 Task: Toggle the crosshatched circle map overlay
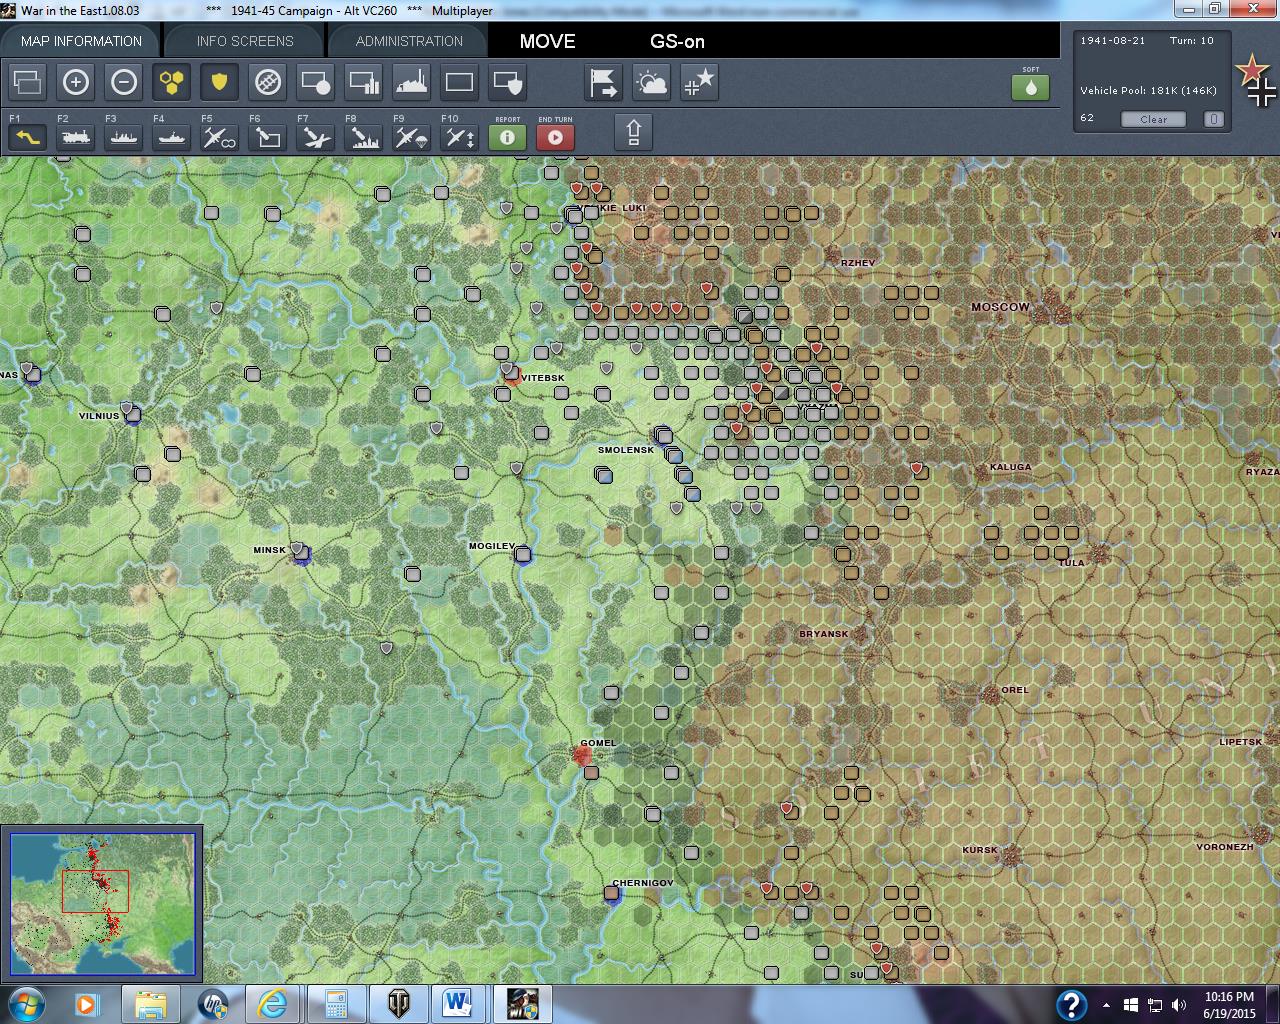click(x=267, y=82)
